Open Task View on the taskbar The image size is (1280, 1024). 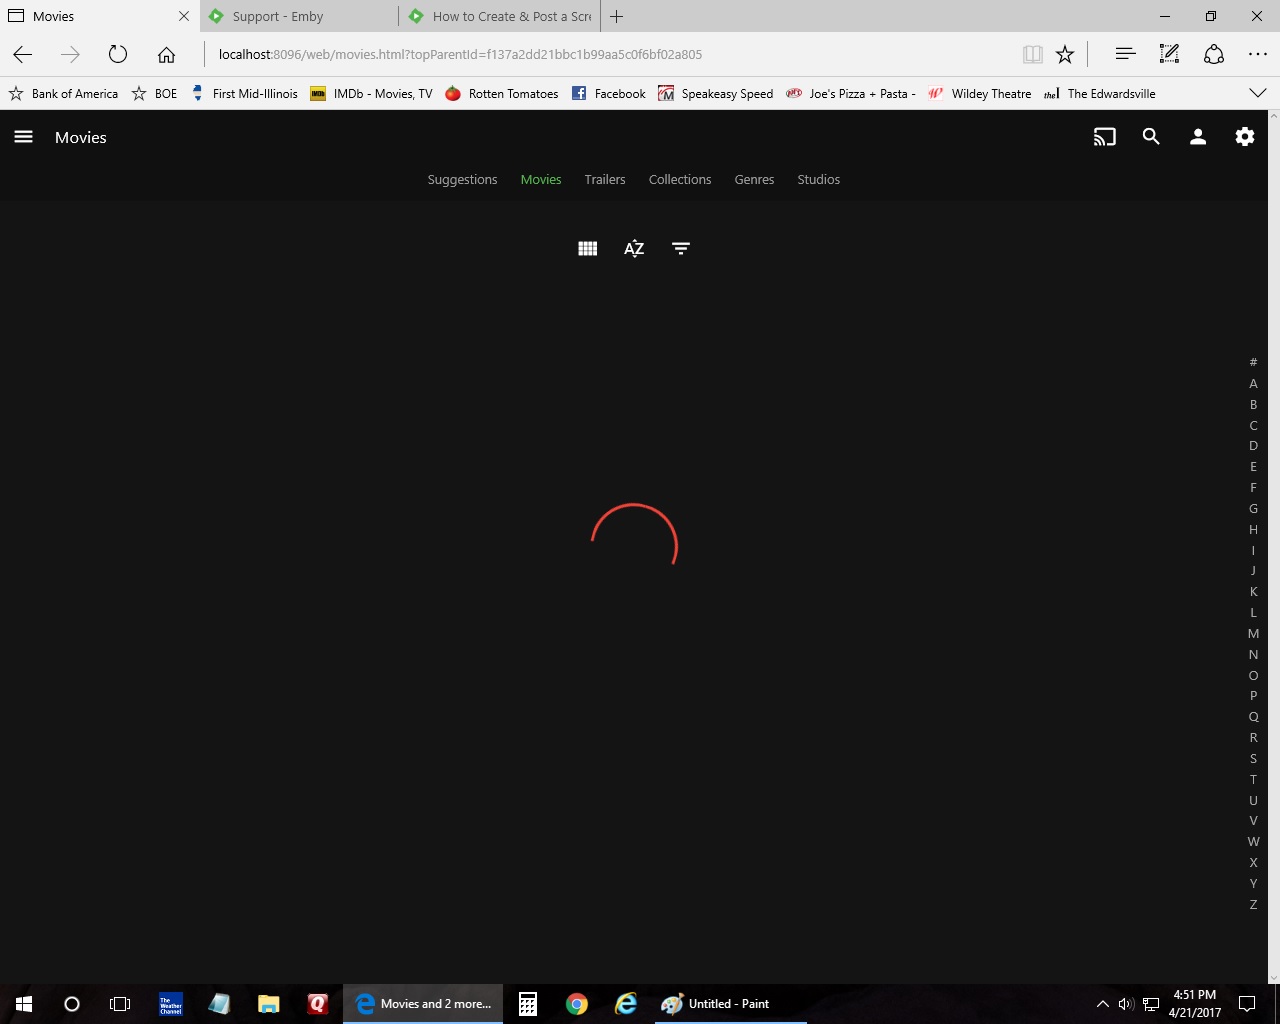pos(120,1004)
